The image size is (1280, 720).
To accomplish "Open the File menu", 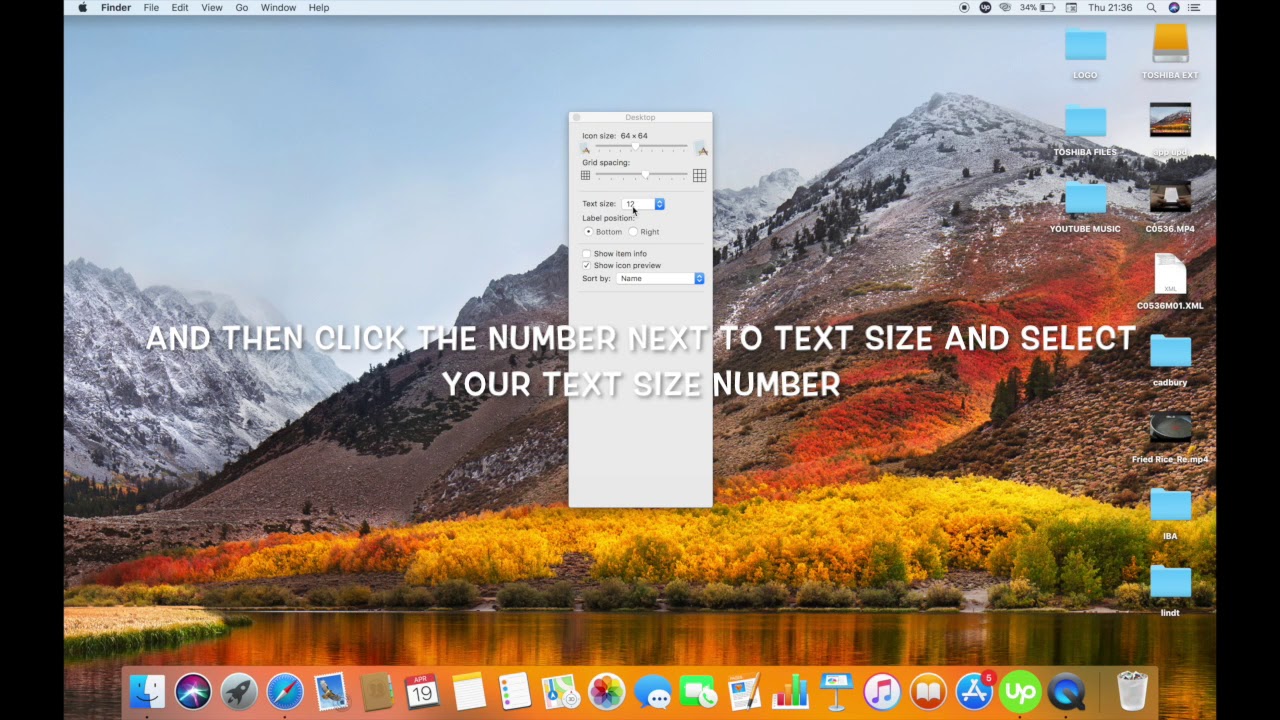I will (151, 7).
